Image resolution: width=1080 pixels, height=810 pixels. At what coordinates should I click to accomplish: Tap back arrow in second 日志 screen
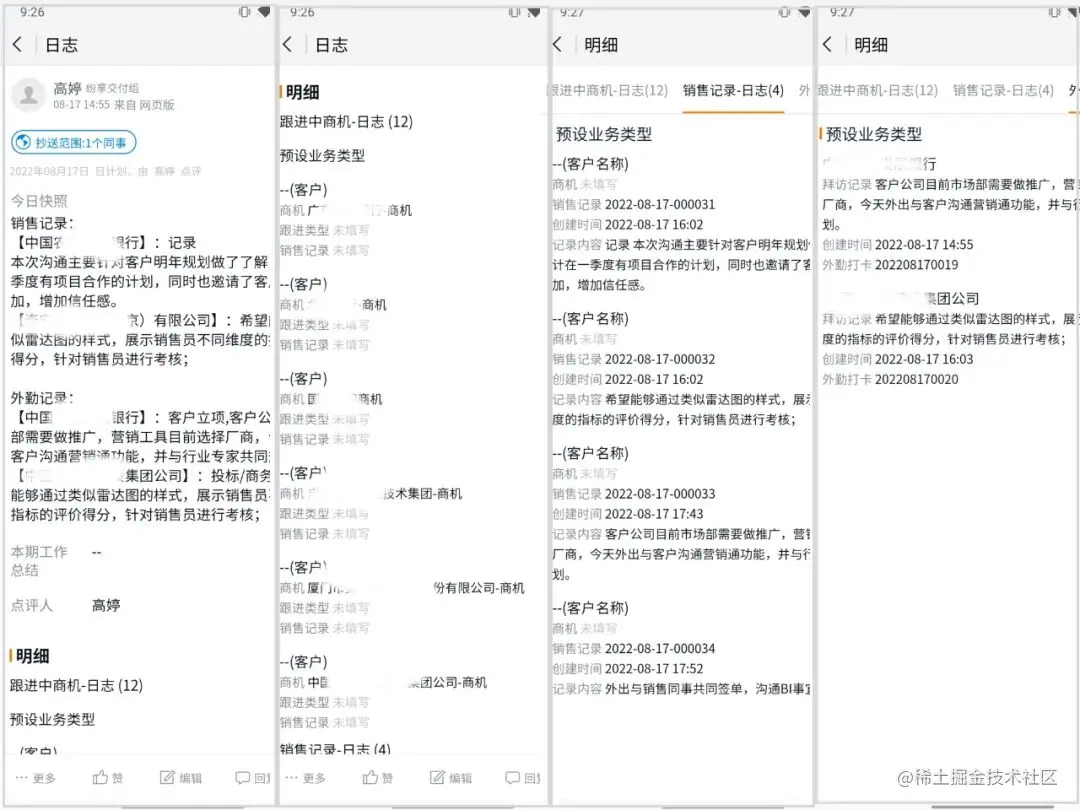point(287,45)
